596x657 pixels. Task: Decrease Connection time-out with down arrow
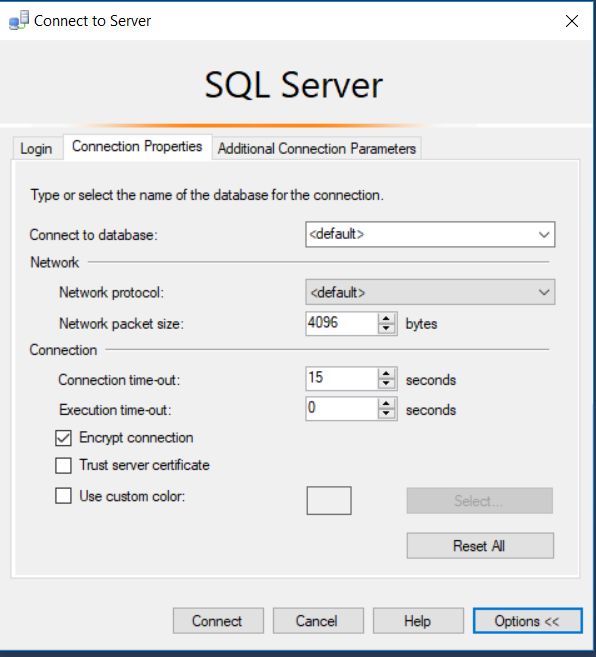(386, 384)
